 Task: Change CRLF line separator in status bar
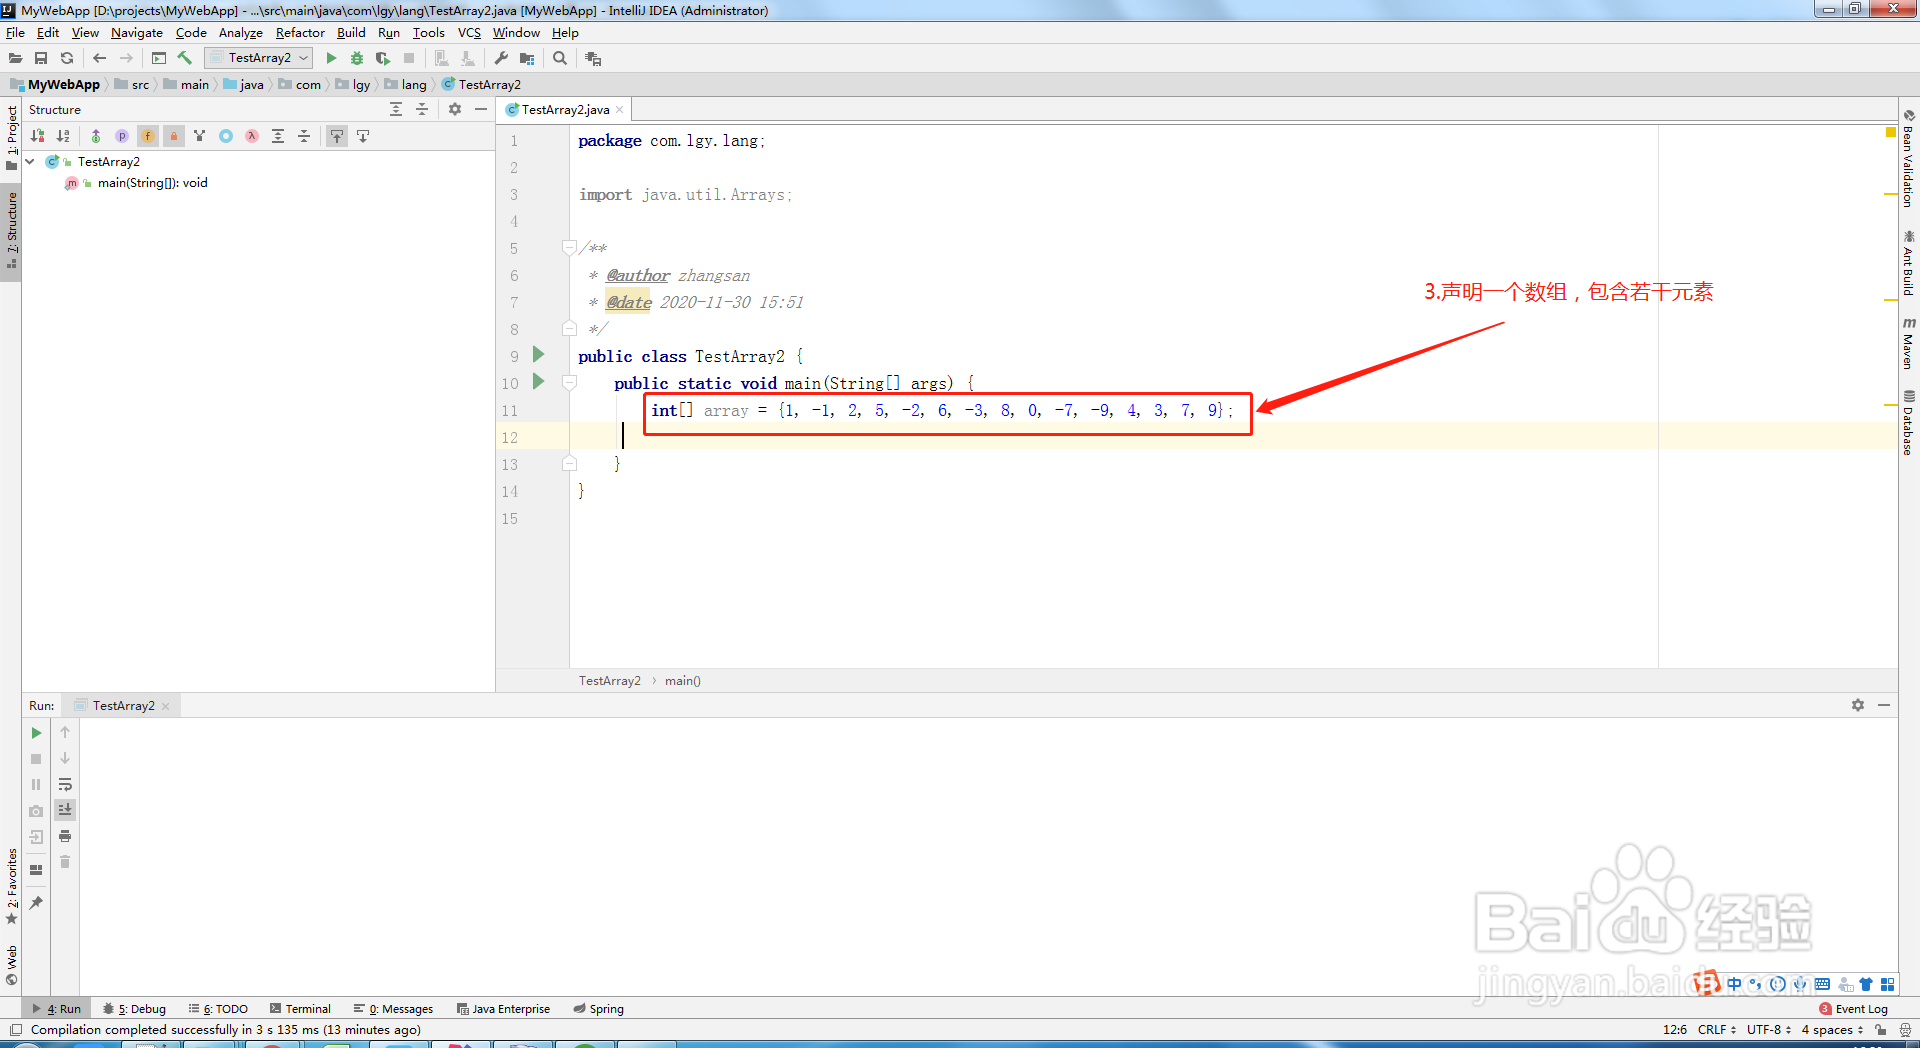pyautogui.click(x=1716, y=1030)
